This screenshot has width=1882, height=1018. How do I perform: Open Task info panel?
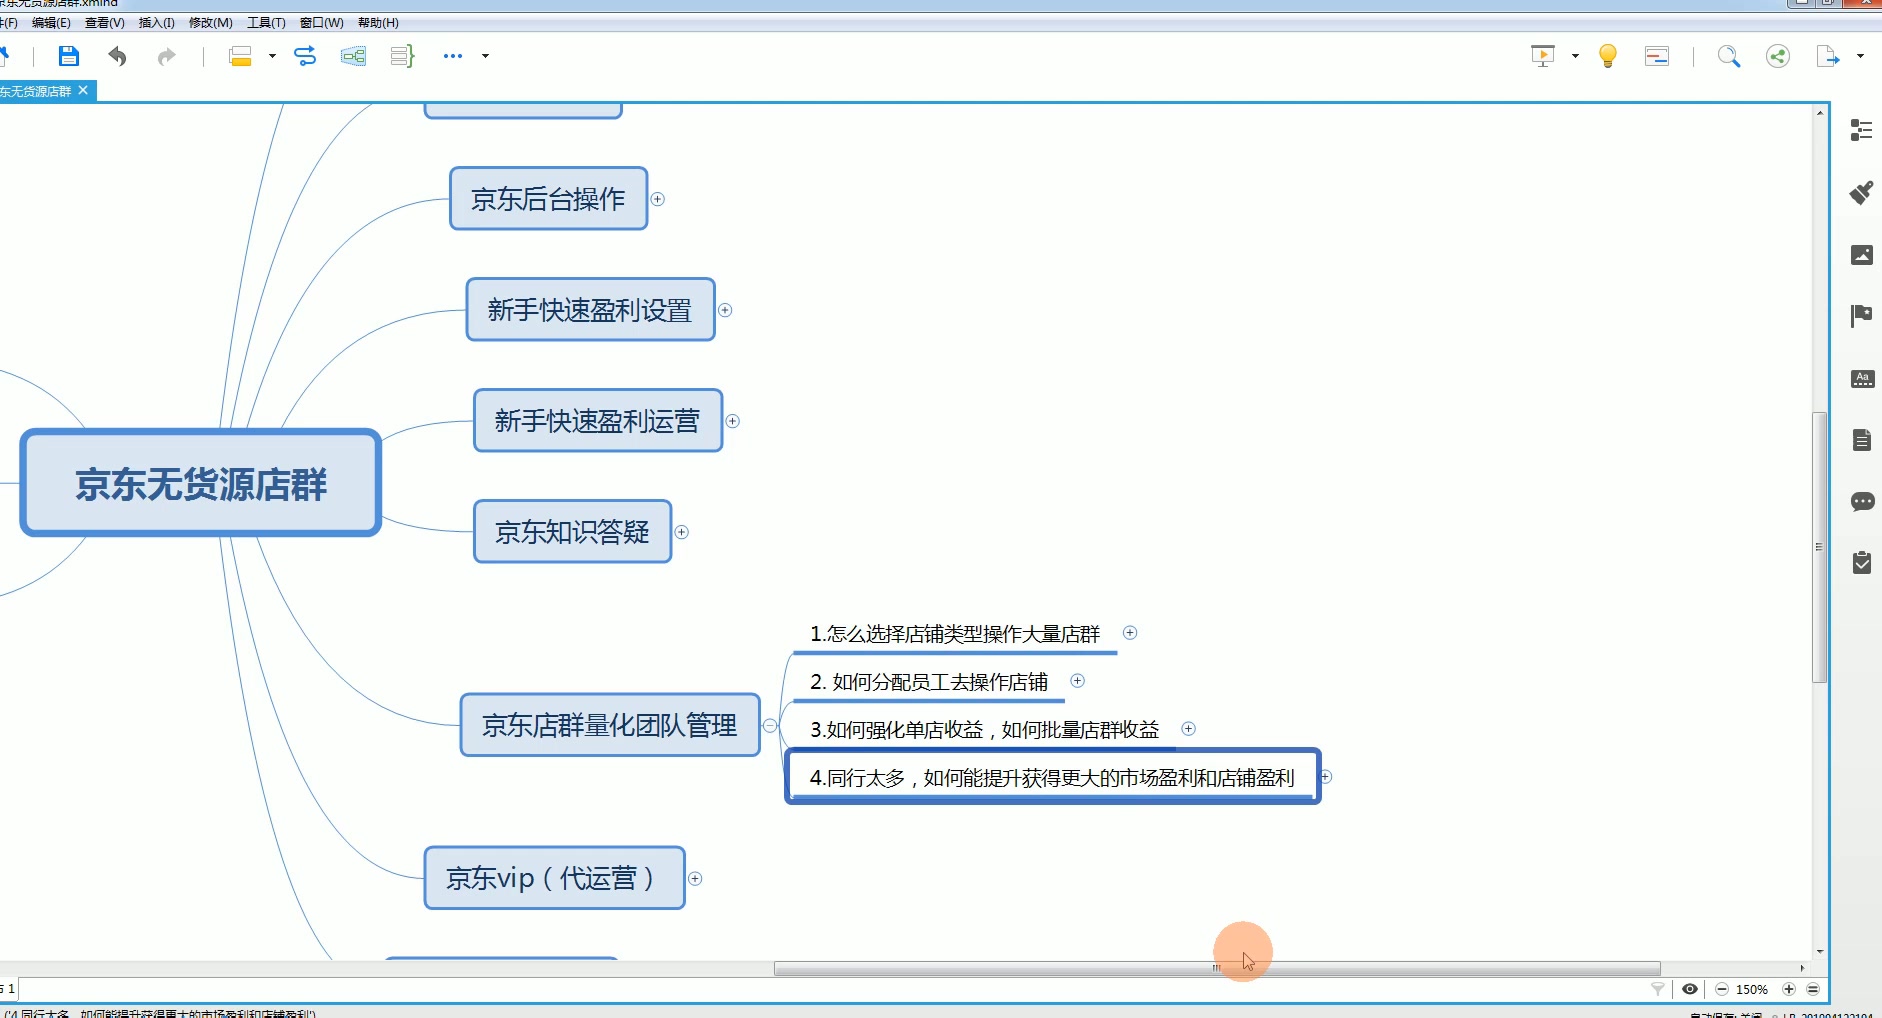pos(1862,563)
